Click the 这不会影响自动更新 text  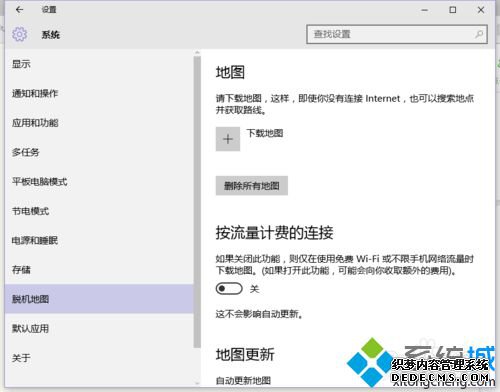[x=259, y=314]
